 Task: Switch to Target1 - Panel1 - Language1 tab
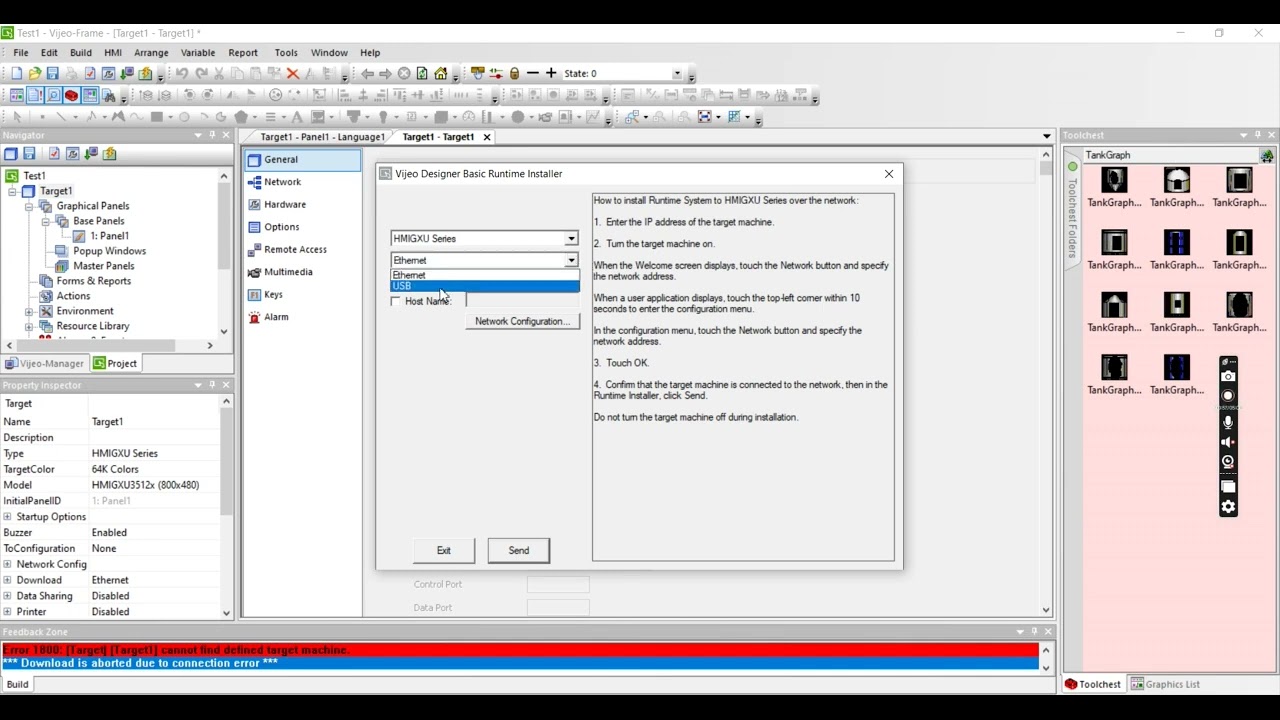(x=322, y=137)
